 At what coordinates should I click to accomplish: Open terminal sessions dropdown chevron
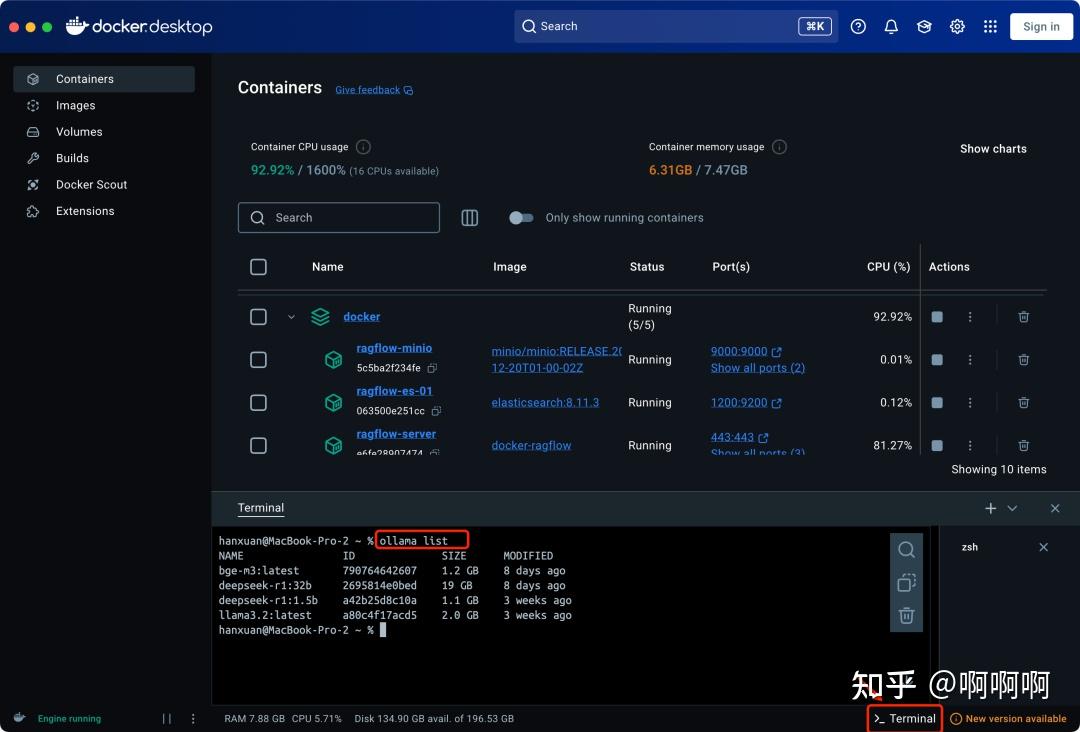tap(1012, 508)
